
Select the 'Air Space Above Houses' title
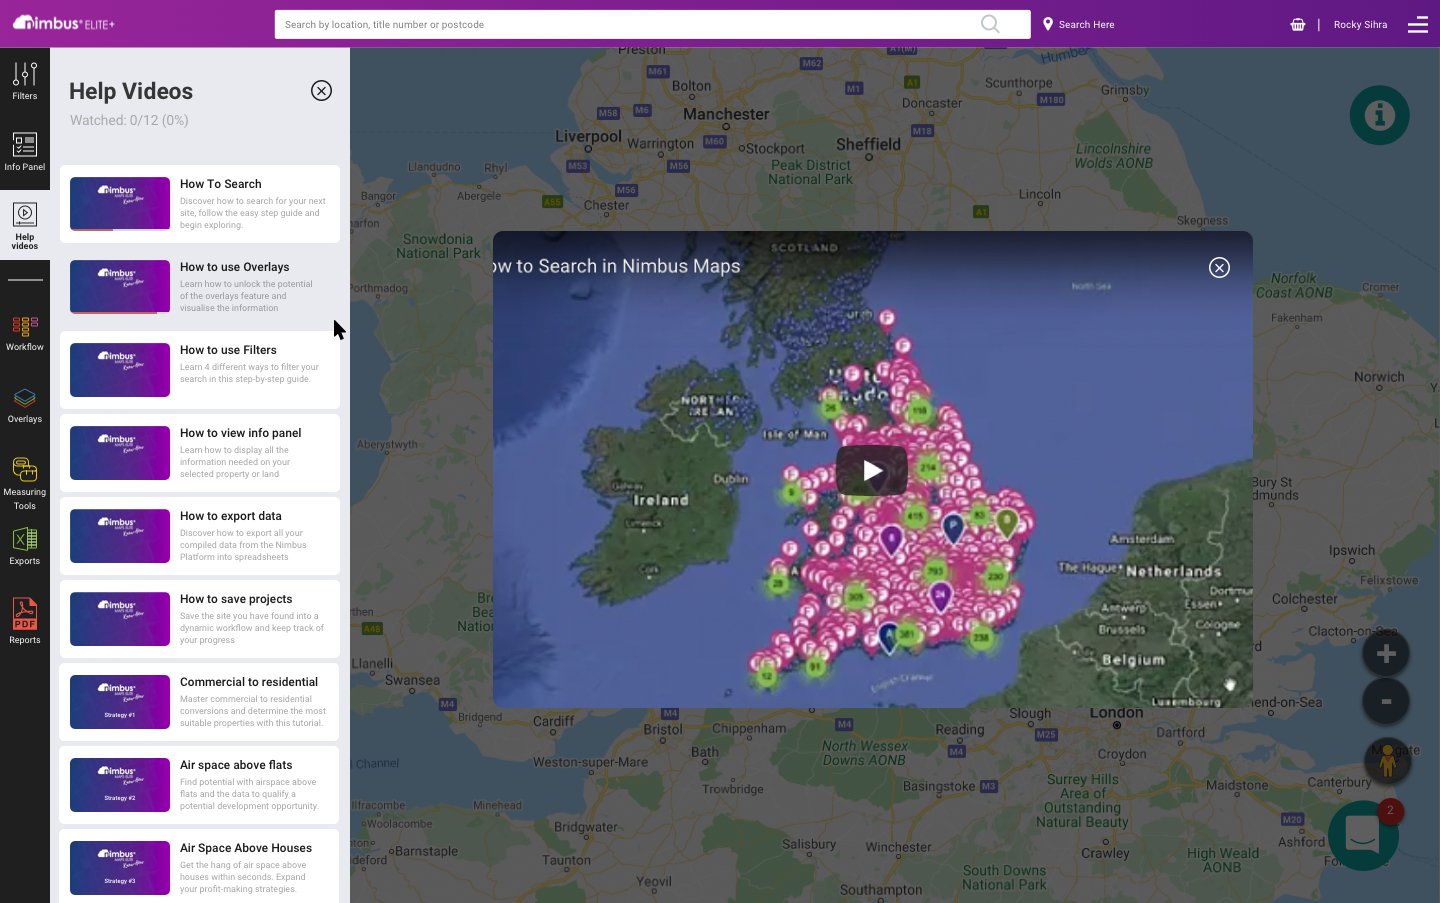(246, 848)
